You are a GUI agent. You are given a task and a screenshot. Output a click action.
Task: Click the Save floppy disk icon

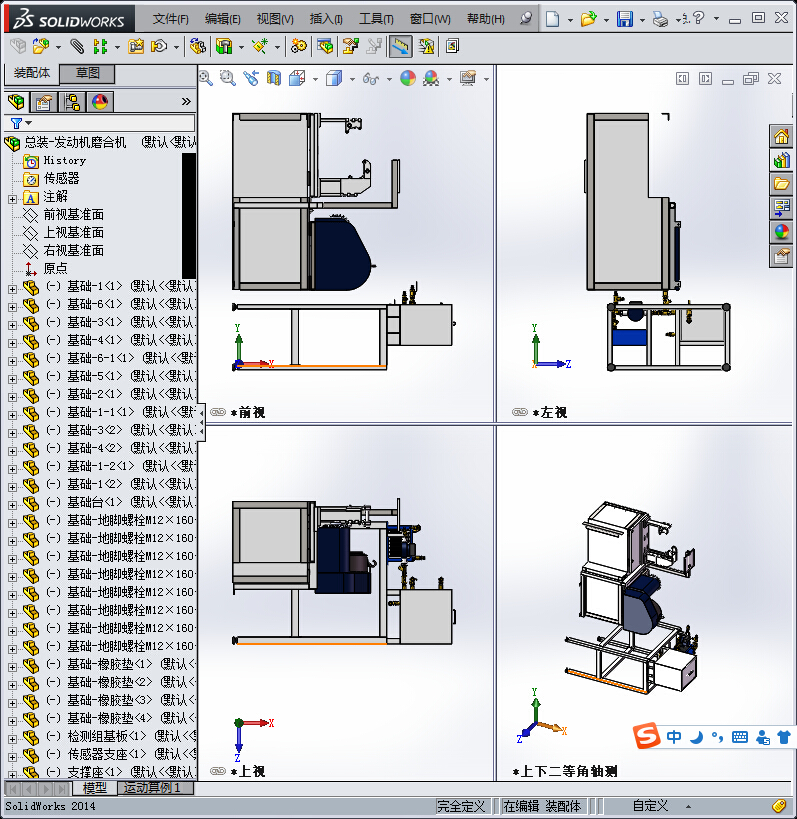coord(625,19)
